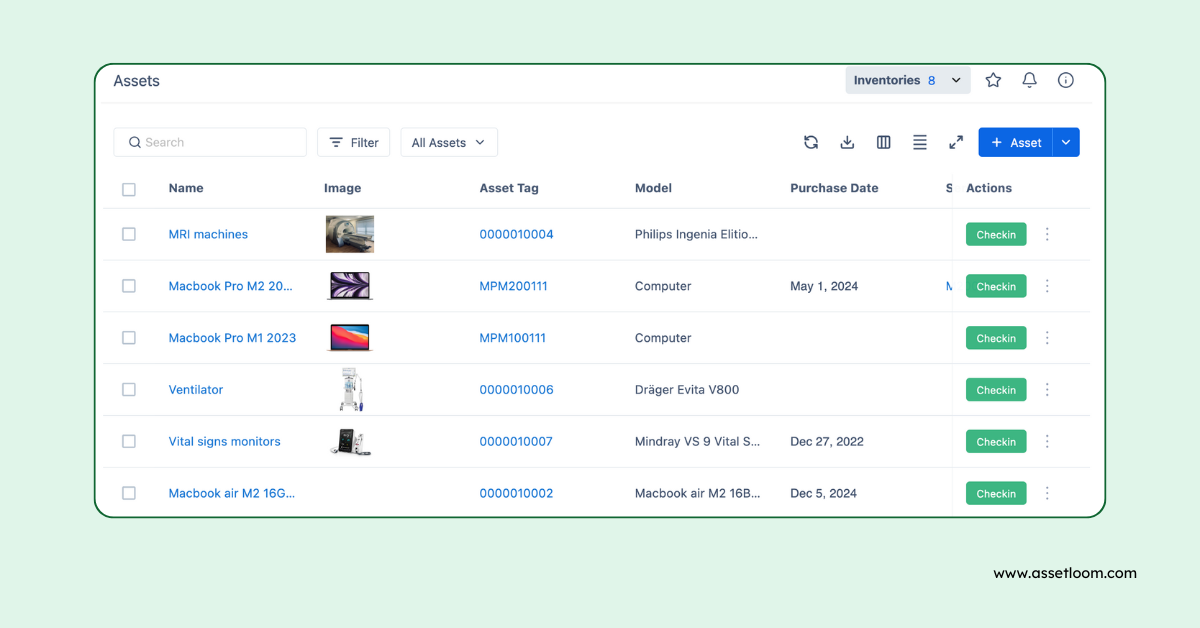Checkin the MRI machines asset

point(996,234)
